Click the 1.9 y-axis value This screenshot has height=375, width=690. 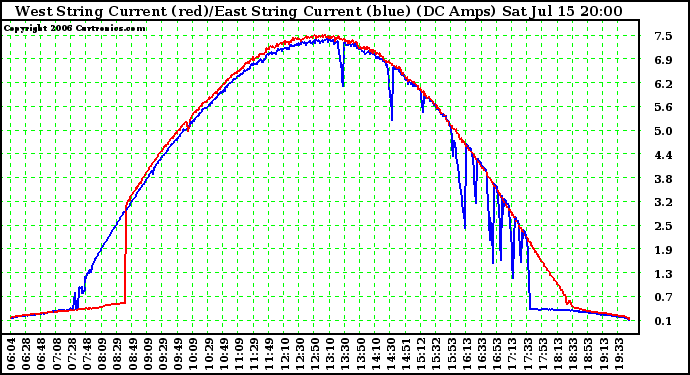[x=663, y=250]
